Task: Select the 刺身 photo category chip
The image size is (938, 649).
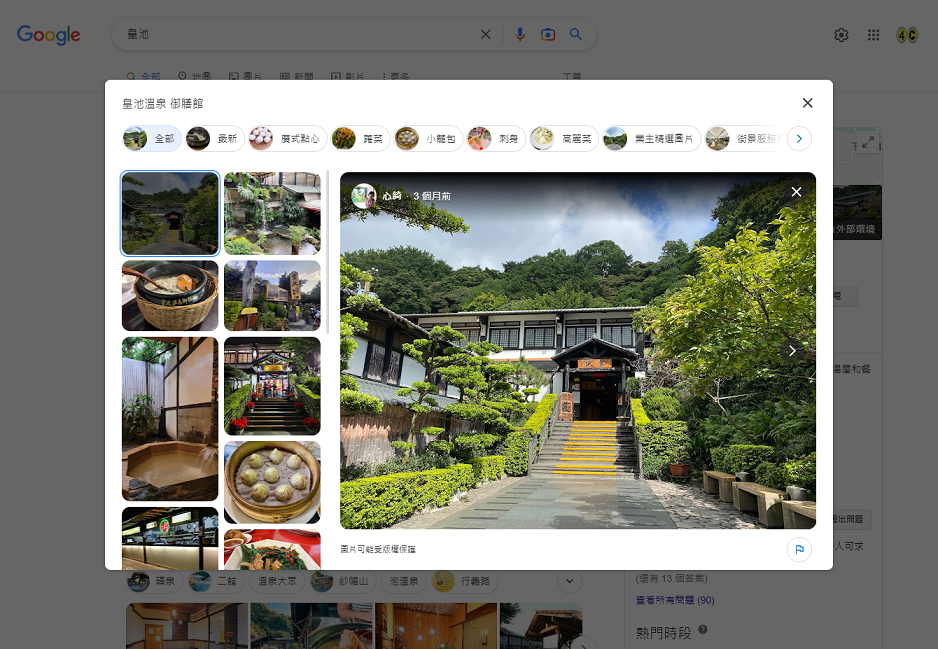Action: click(496, 139)
